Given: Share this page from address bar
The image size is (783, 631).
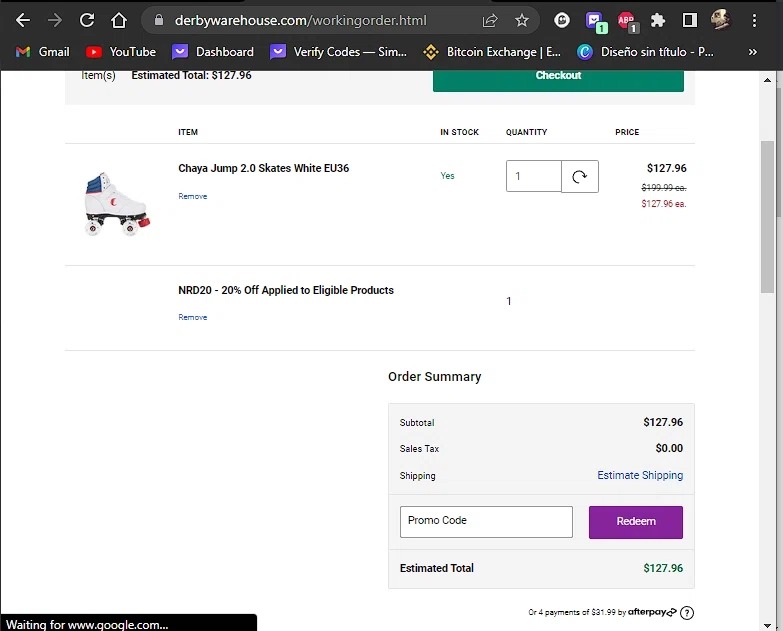Looking at the screenshot, I should [490, 20].
